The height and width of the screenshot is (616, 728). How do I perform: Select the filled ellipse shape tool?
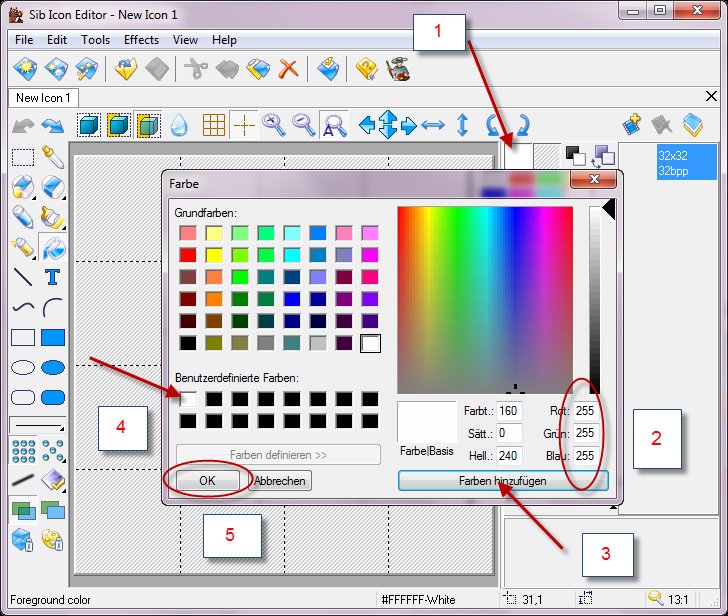53,367
